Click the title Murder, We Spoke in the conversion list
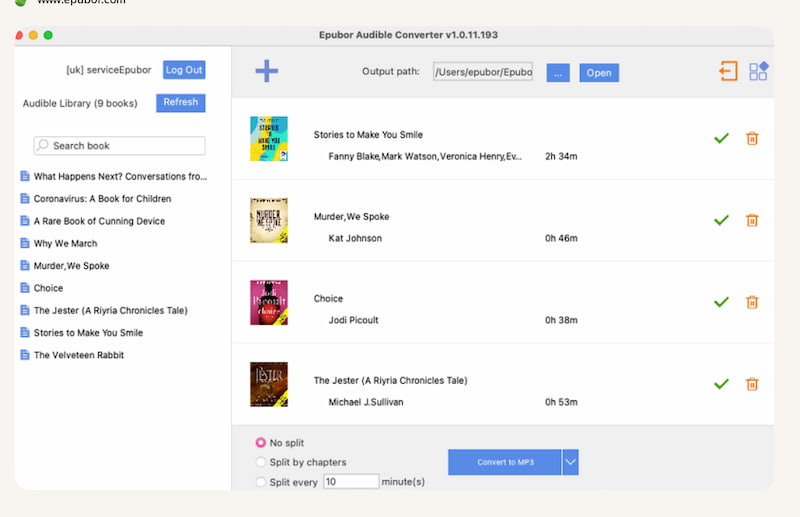800x517 pixels. click(x=352, y=216)
